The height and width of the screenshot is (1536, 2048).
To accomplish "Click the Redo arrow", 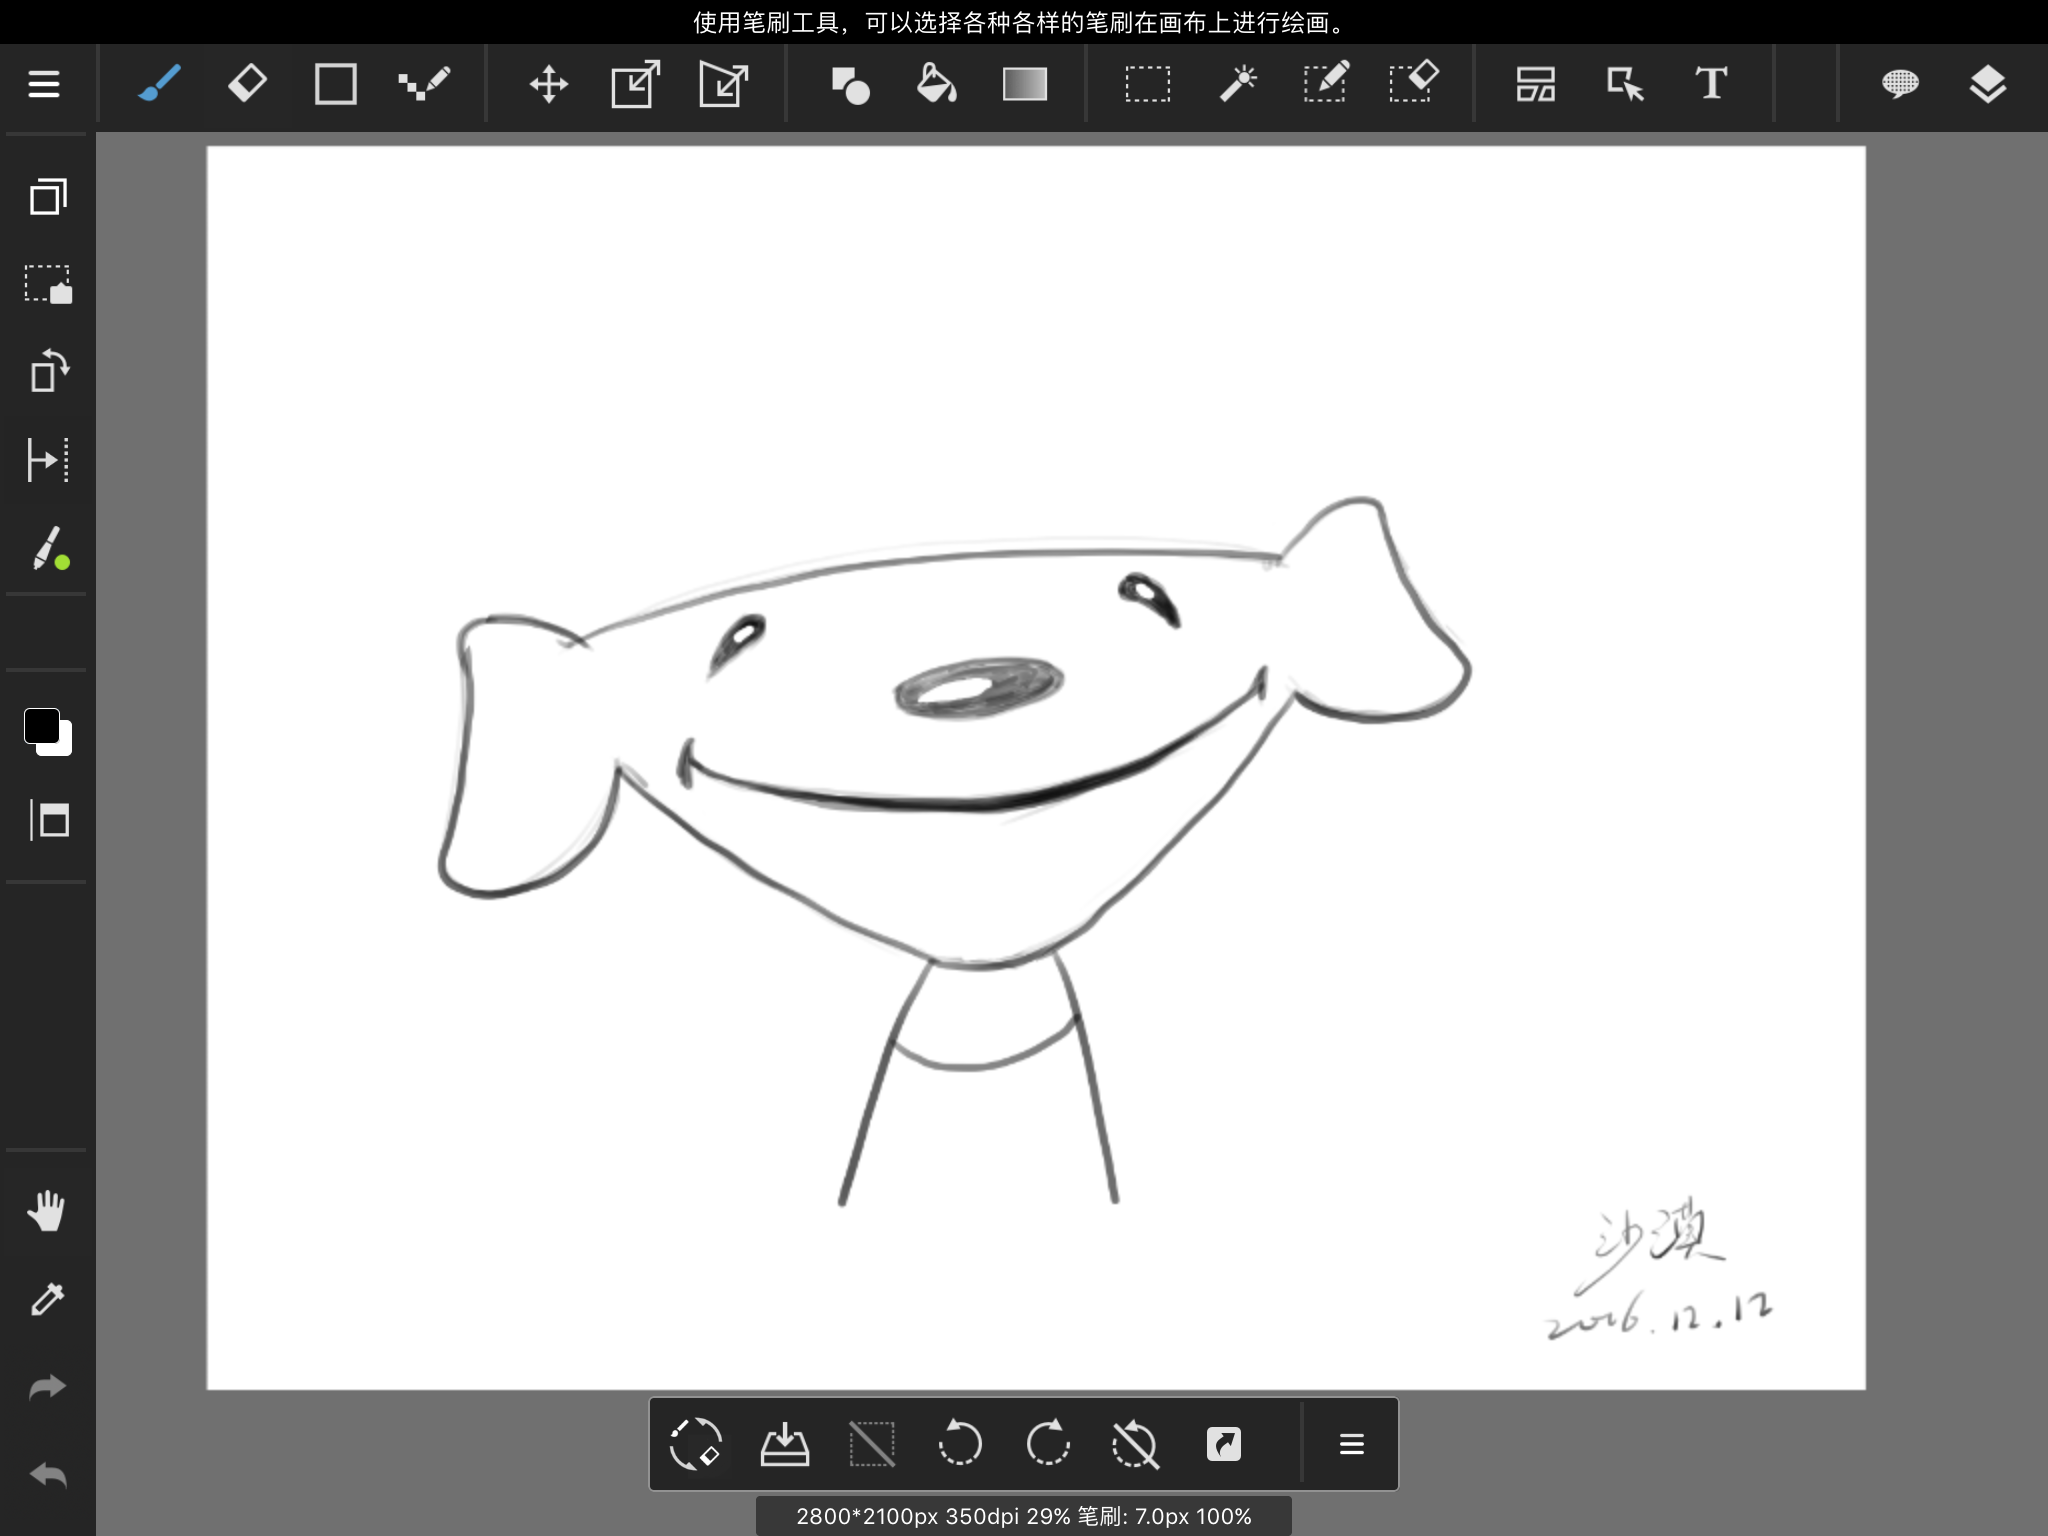I will pos(47,1387).
